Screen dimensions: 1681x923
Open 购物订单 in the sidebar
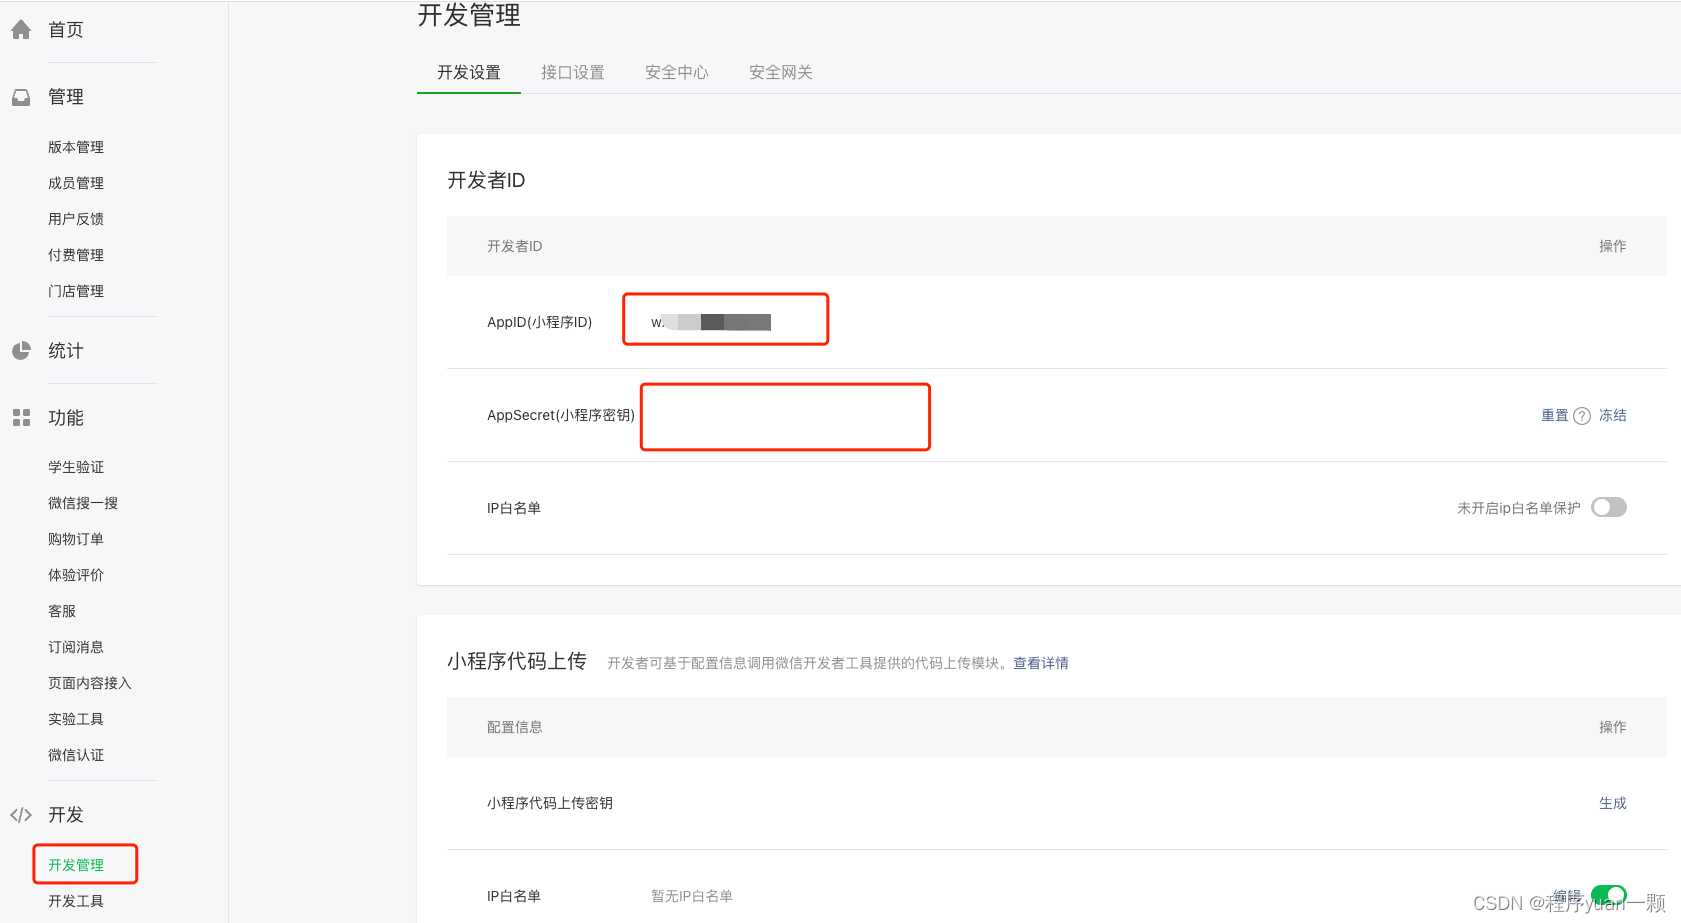[x=76, y=539]
